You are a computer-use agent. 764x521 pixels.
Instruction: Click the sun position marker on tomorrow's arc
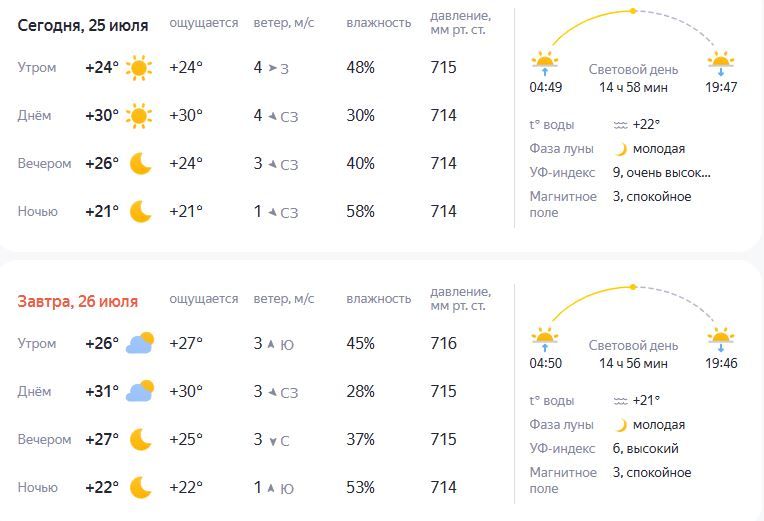pyautogui.click(x=632, y=287)
